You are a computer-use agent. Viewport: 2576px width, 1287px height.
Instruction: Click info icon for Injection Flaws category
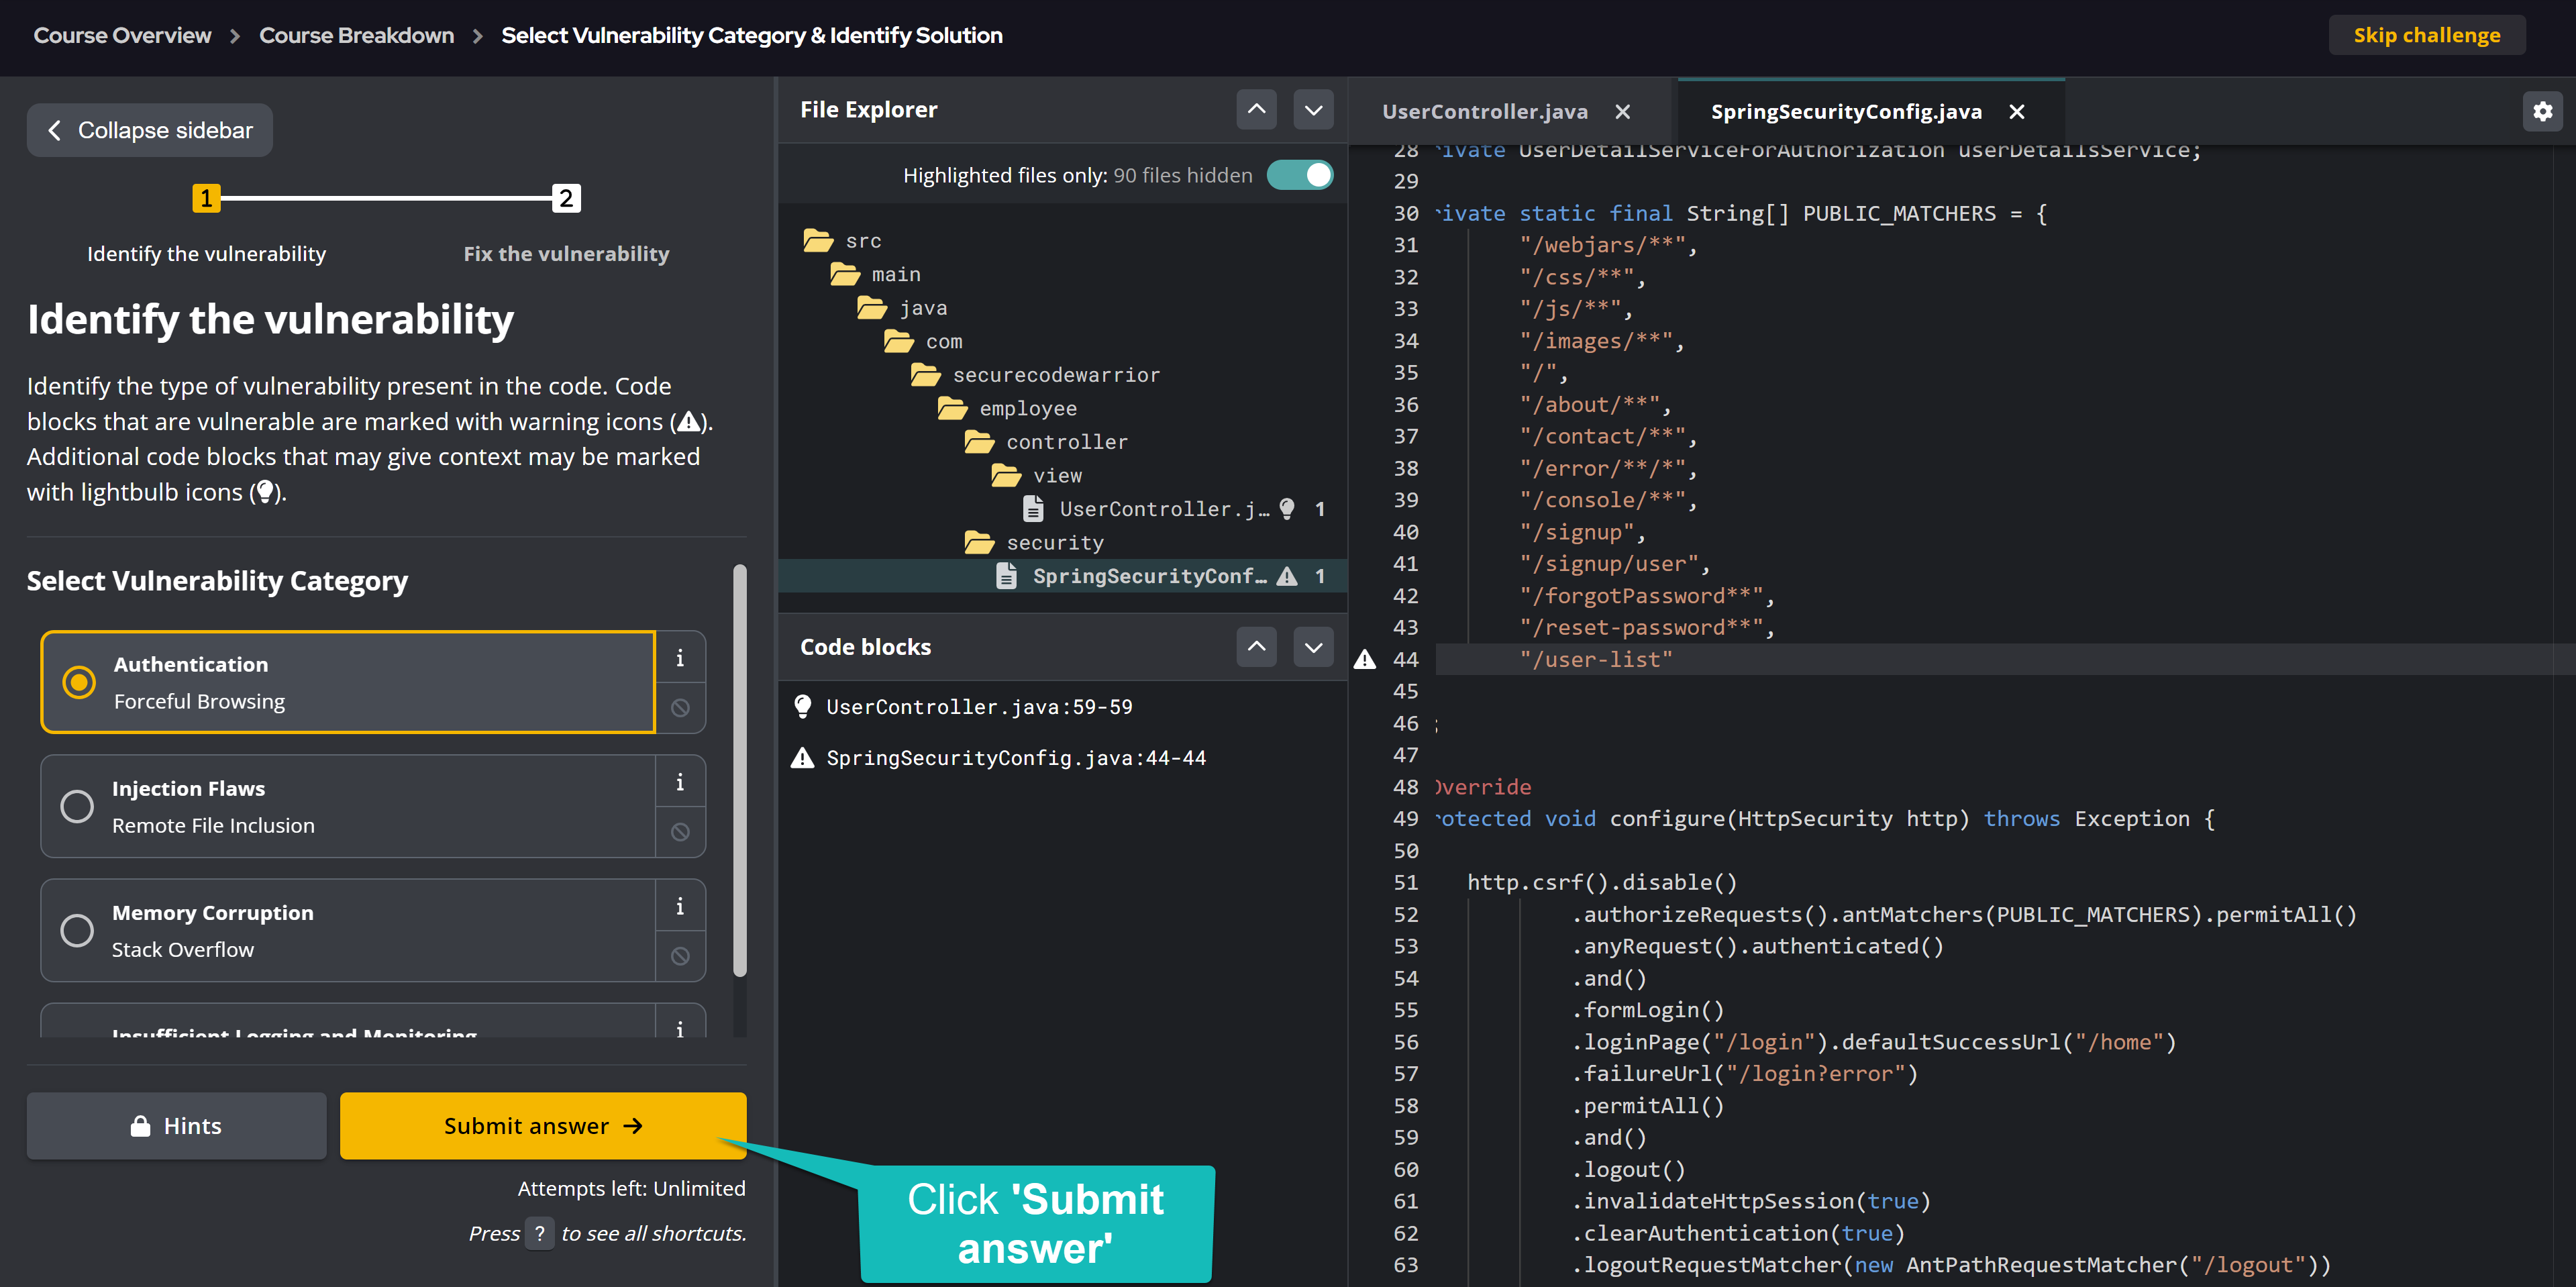point(680,782)
